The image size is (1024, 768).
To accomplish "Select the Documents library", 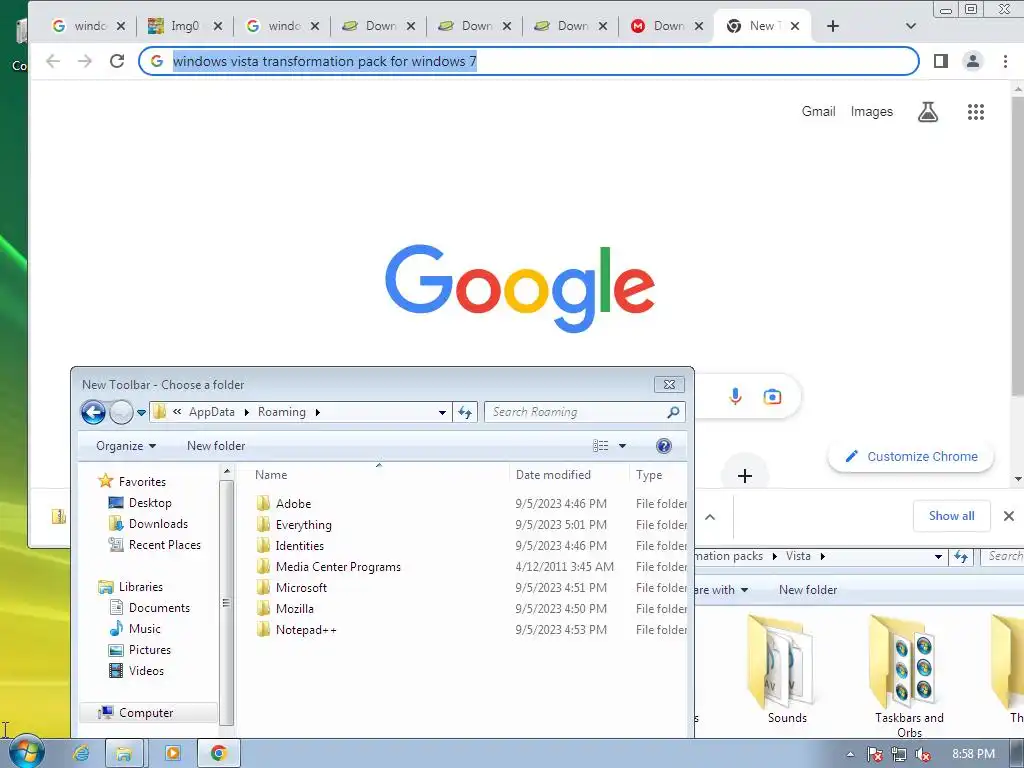I will [x=159, y=607].
